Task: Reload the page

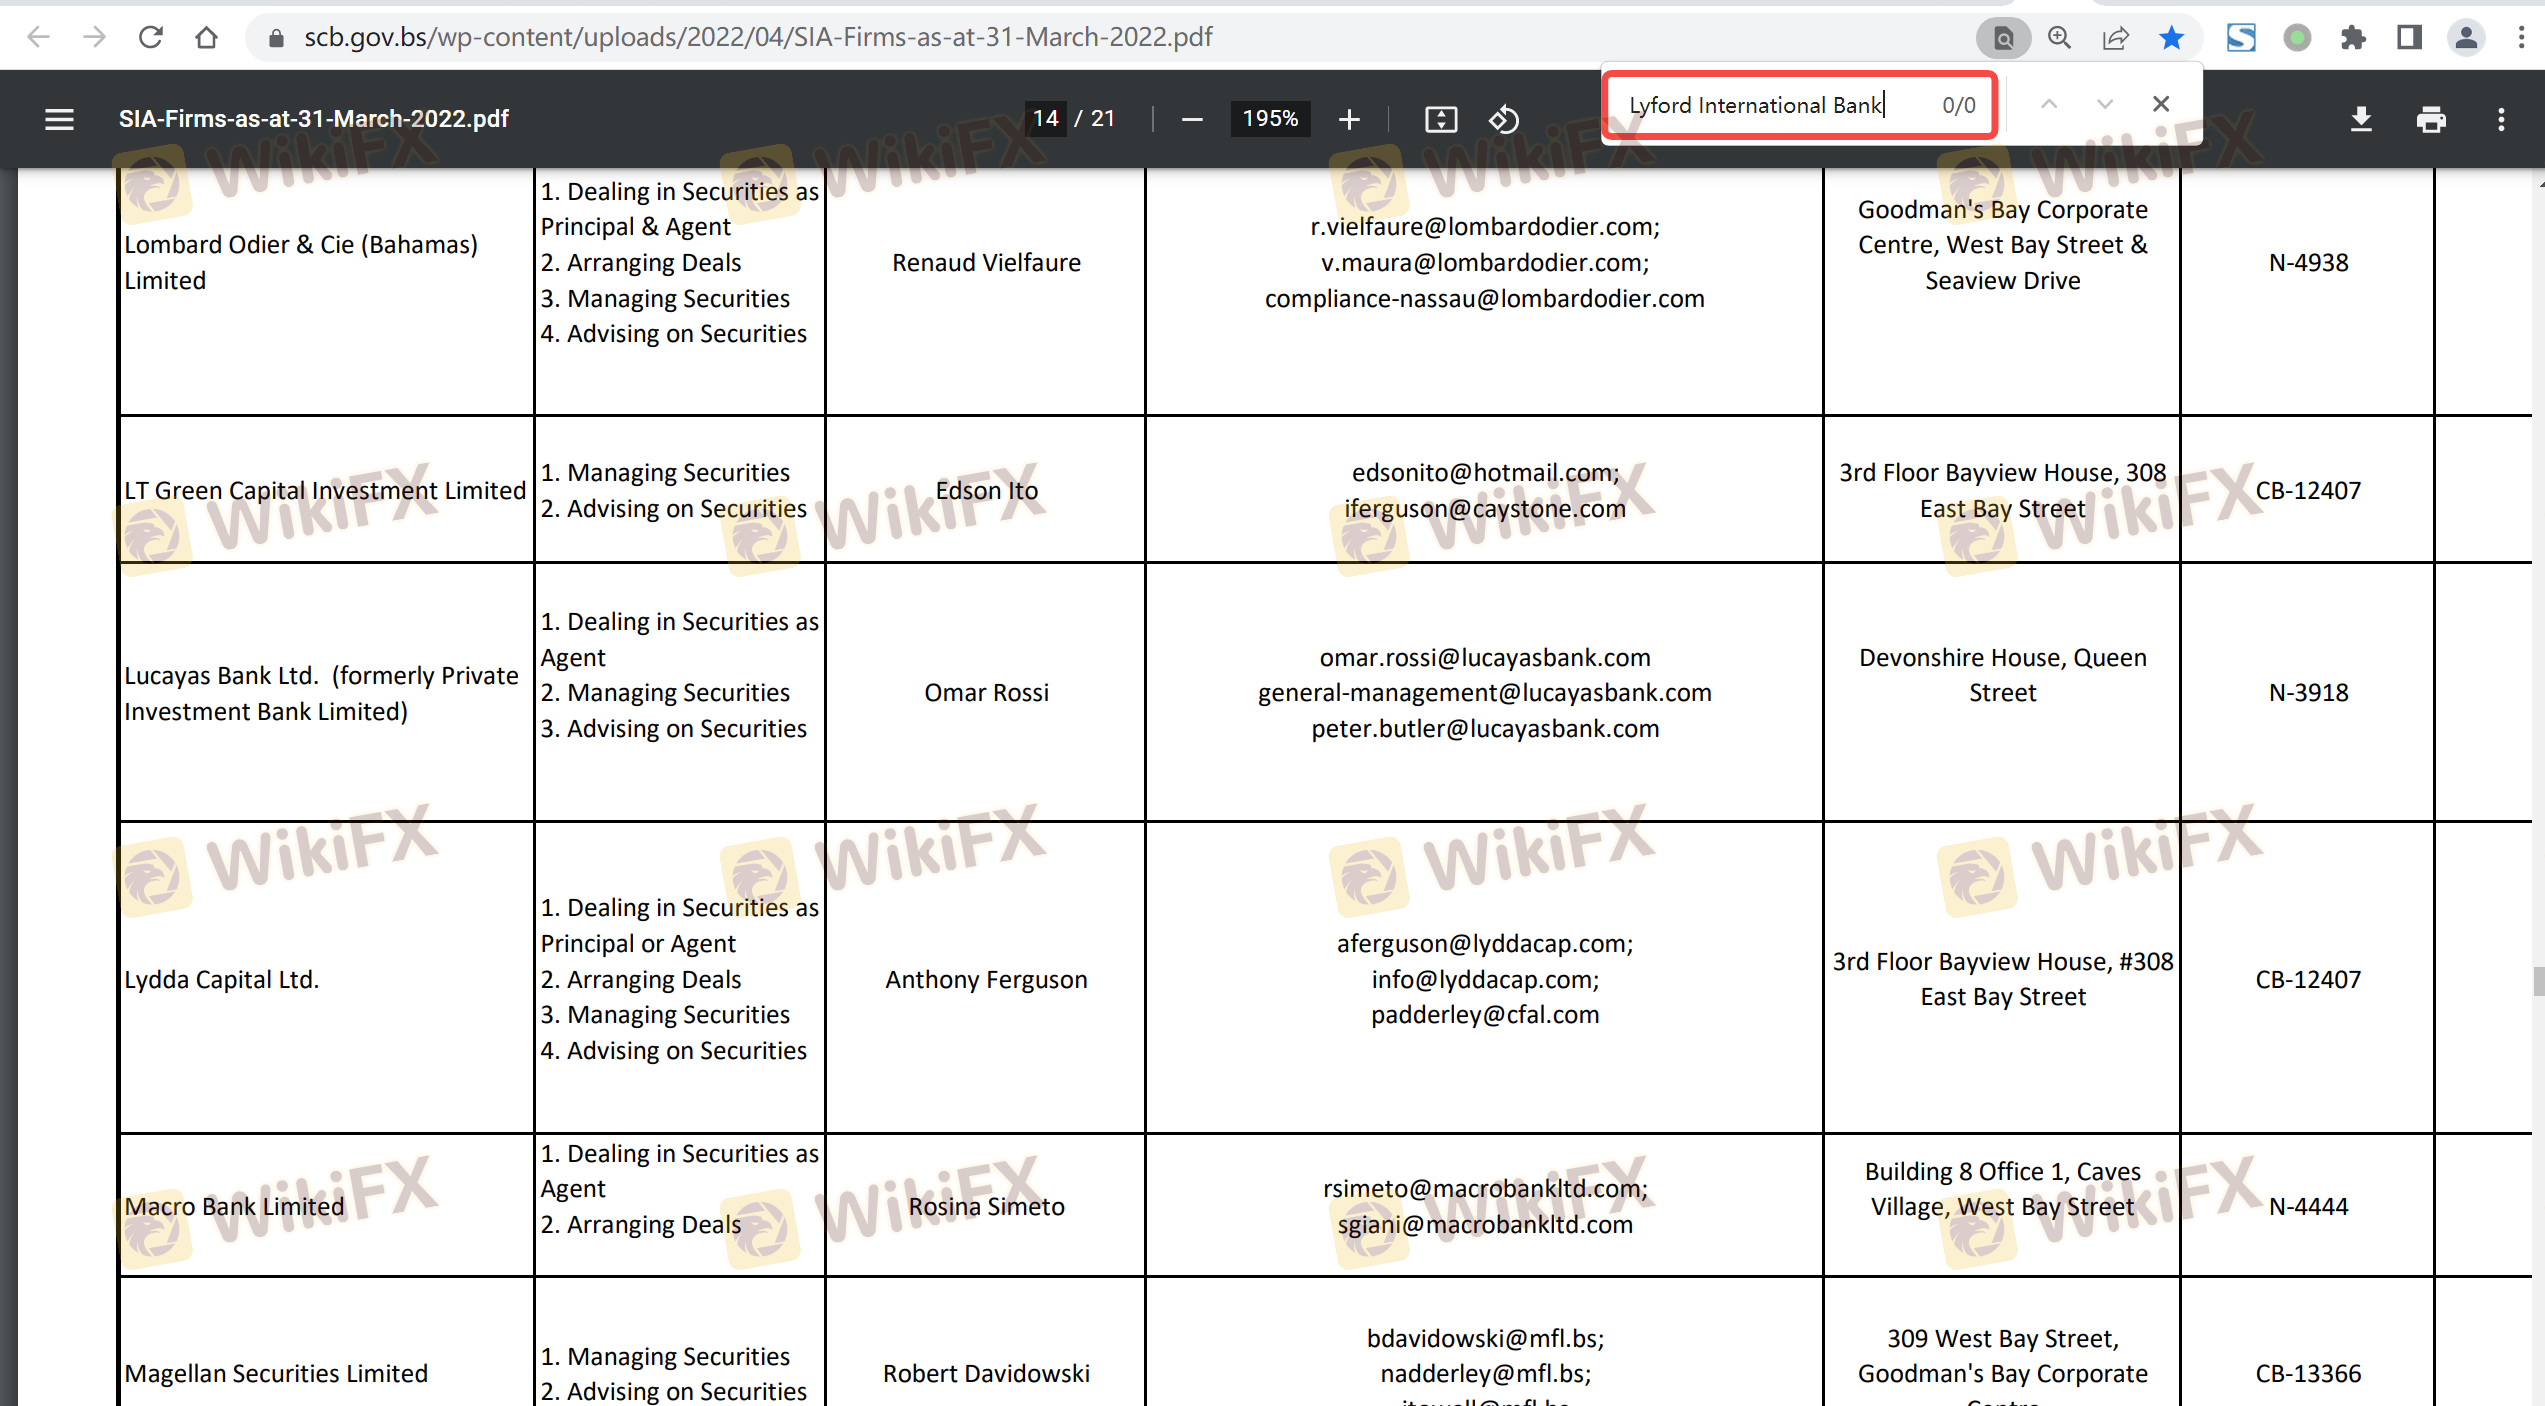Action: 151,37
